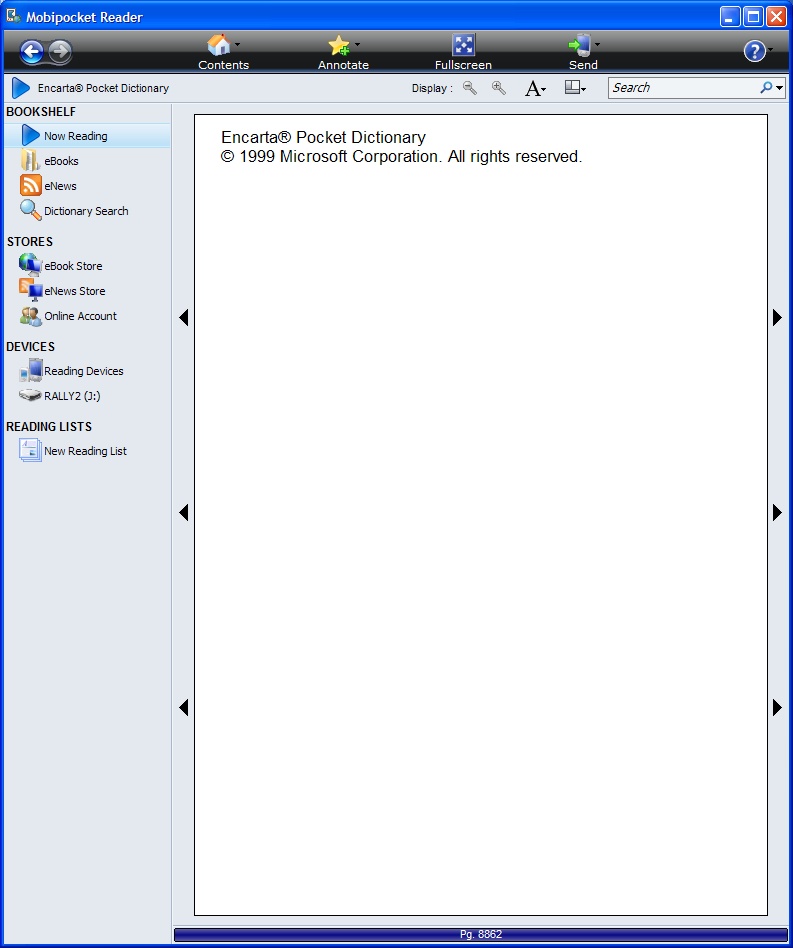Select Now Reading in the bookshelf
This screenshot has height=948, width=793.
click(x=87, y=136)
